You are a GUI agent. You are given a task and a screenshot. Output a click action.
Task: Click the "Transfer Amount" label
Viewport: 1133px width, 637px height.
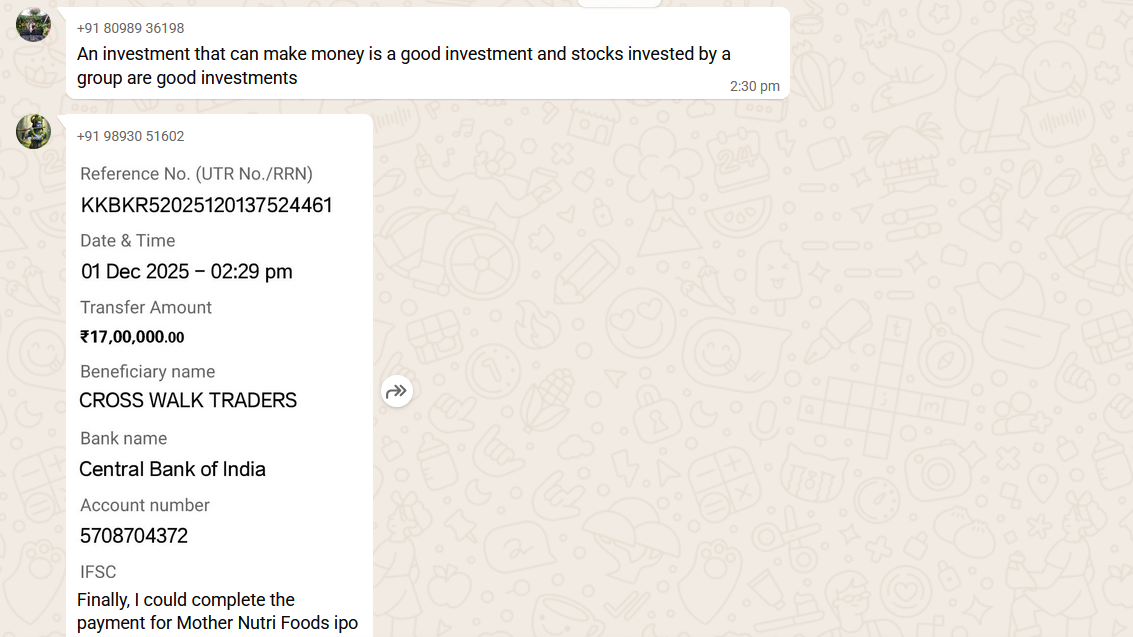tap(146, 308)
